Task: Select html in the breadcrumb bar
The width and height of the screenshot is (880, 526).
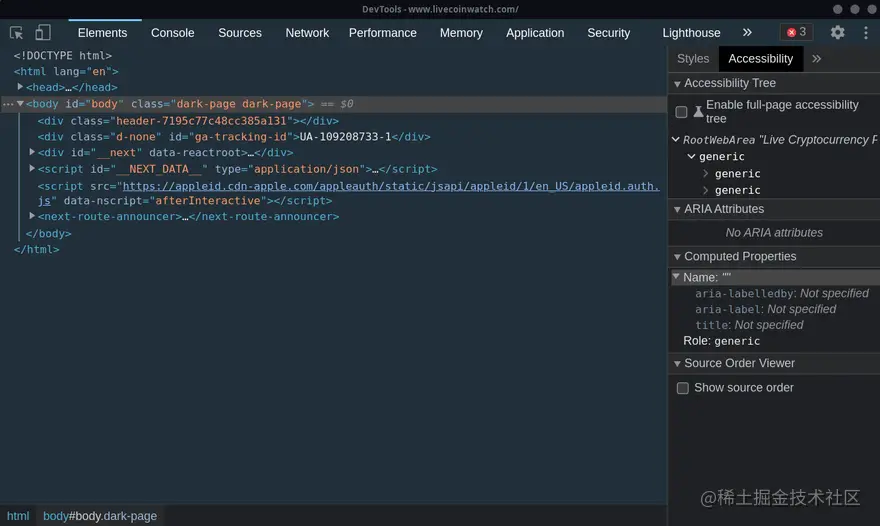Action: coord(18,516)
